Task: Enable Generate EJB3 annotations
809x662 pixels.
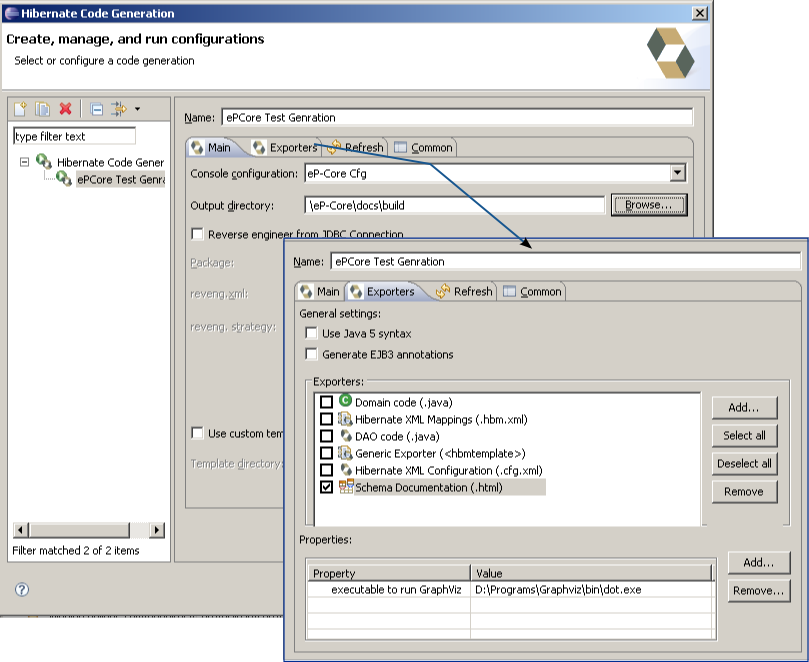Action: (311, 354)
